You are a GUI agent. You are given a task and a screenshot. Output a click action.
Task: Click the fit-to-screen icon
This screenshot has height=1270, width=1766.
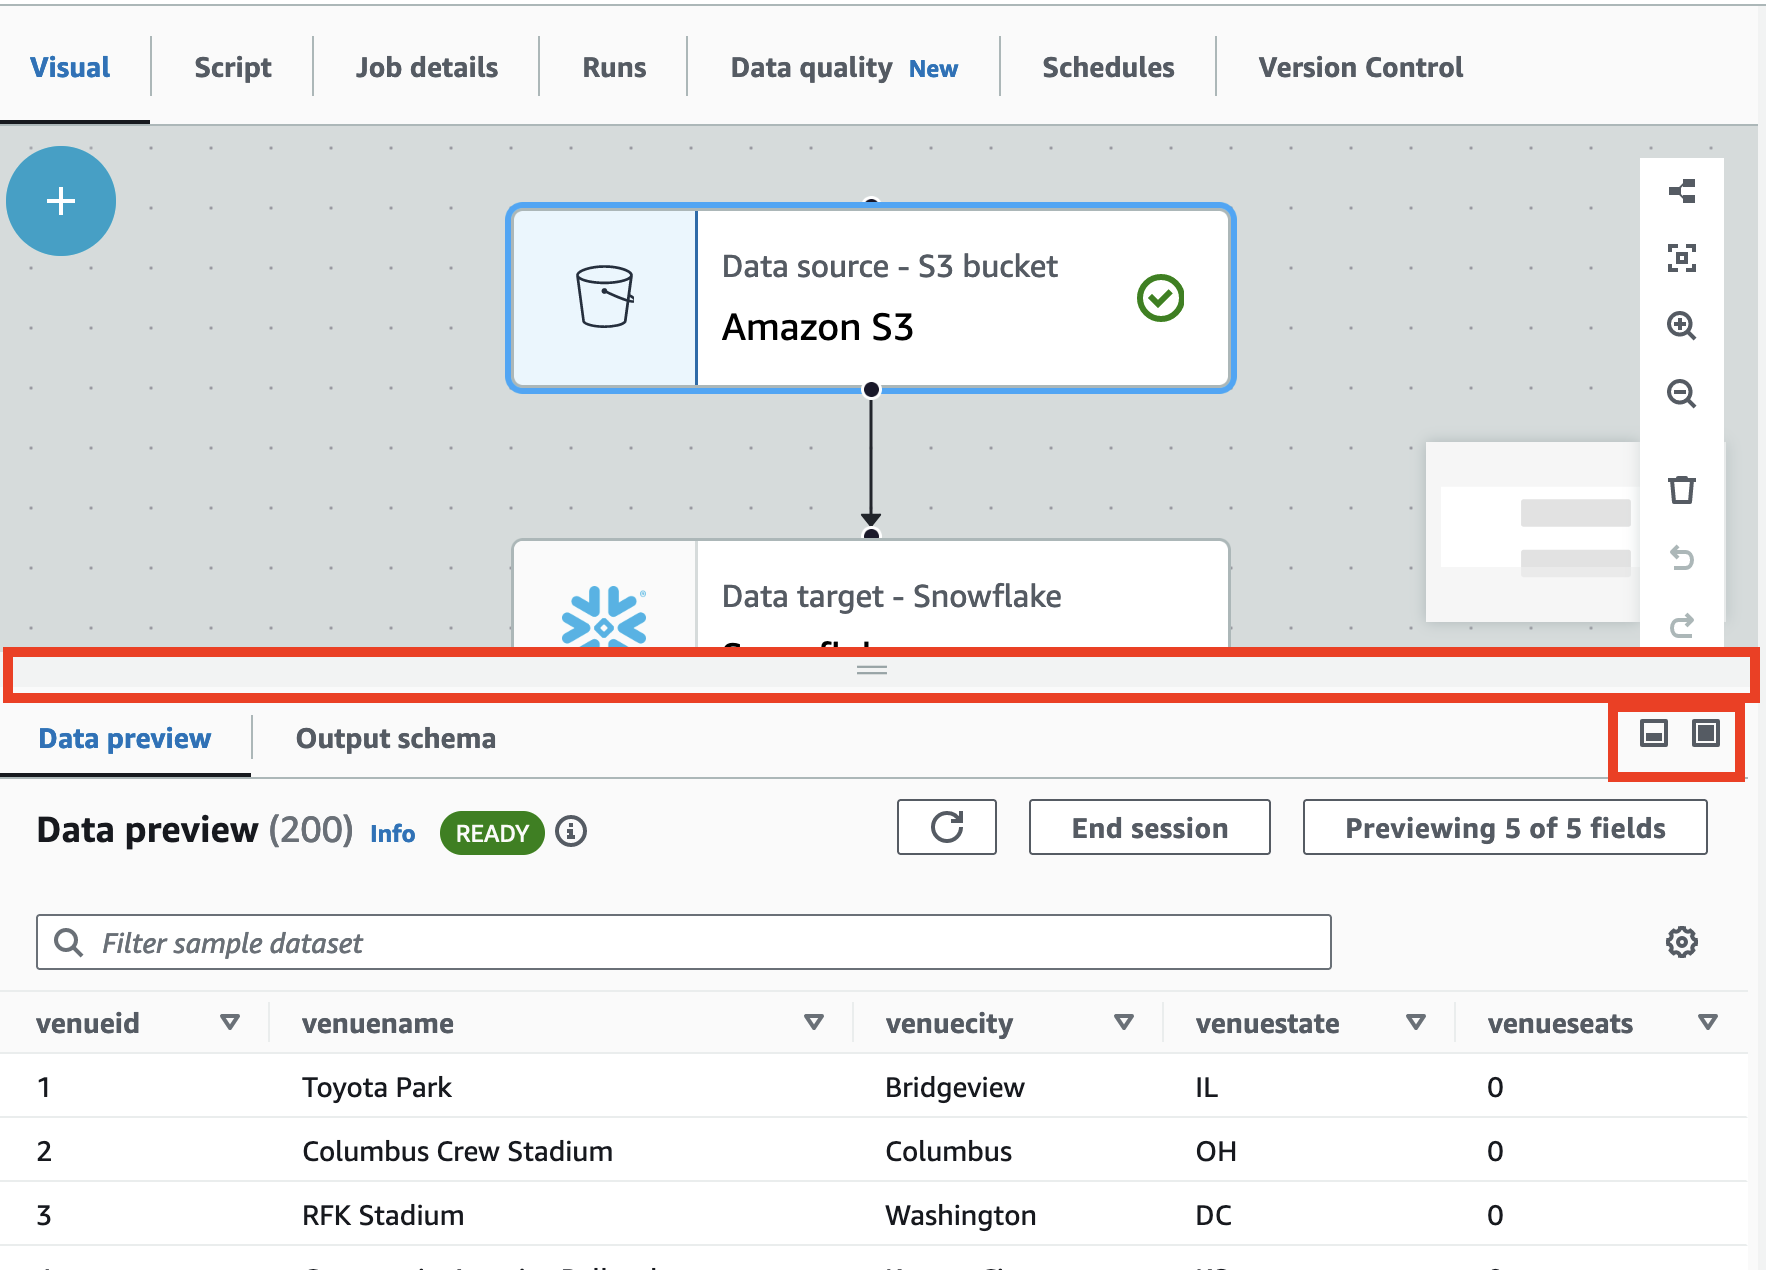coord(1683,259)
